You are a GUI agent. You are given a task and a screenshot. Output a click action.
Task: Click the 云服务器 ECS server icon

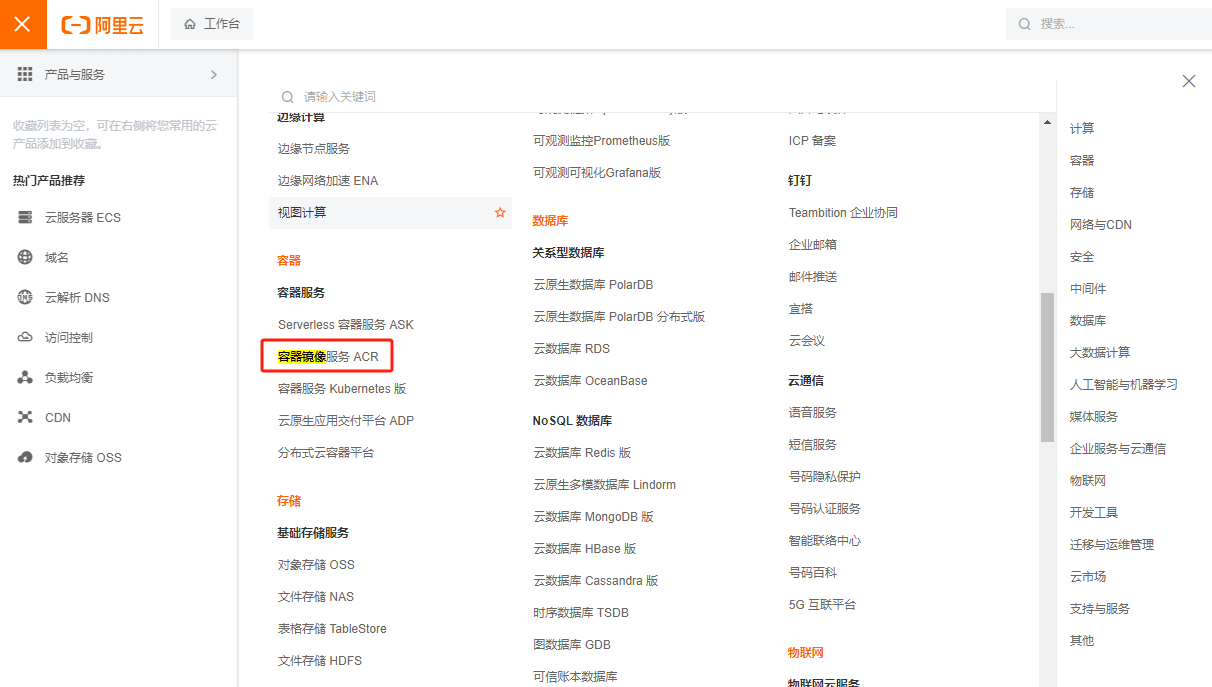pos(25,217)
